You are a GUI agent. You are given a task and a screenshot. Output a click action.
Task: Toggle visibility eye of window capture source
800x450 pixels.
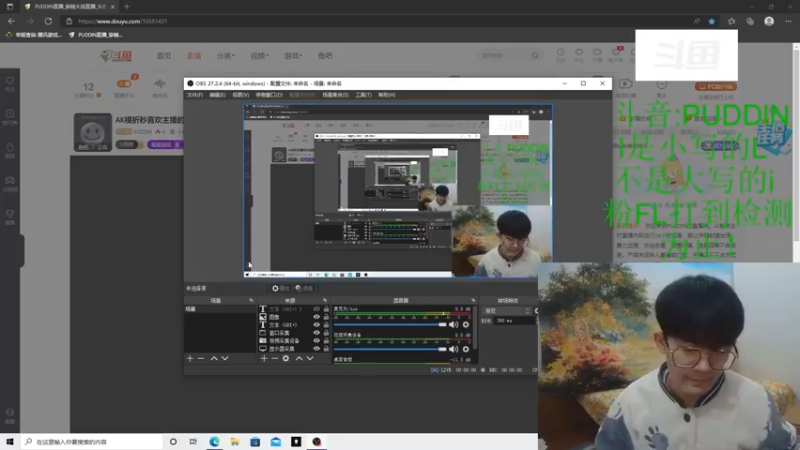(x=316, y=333)
